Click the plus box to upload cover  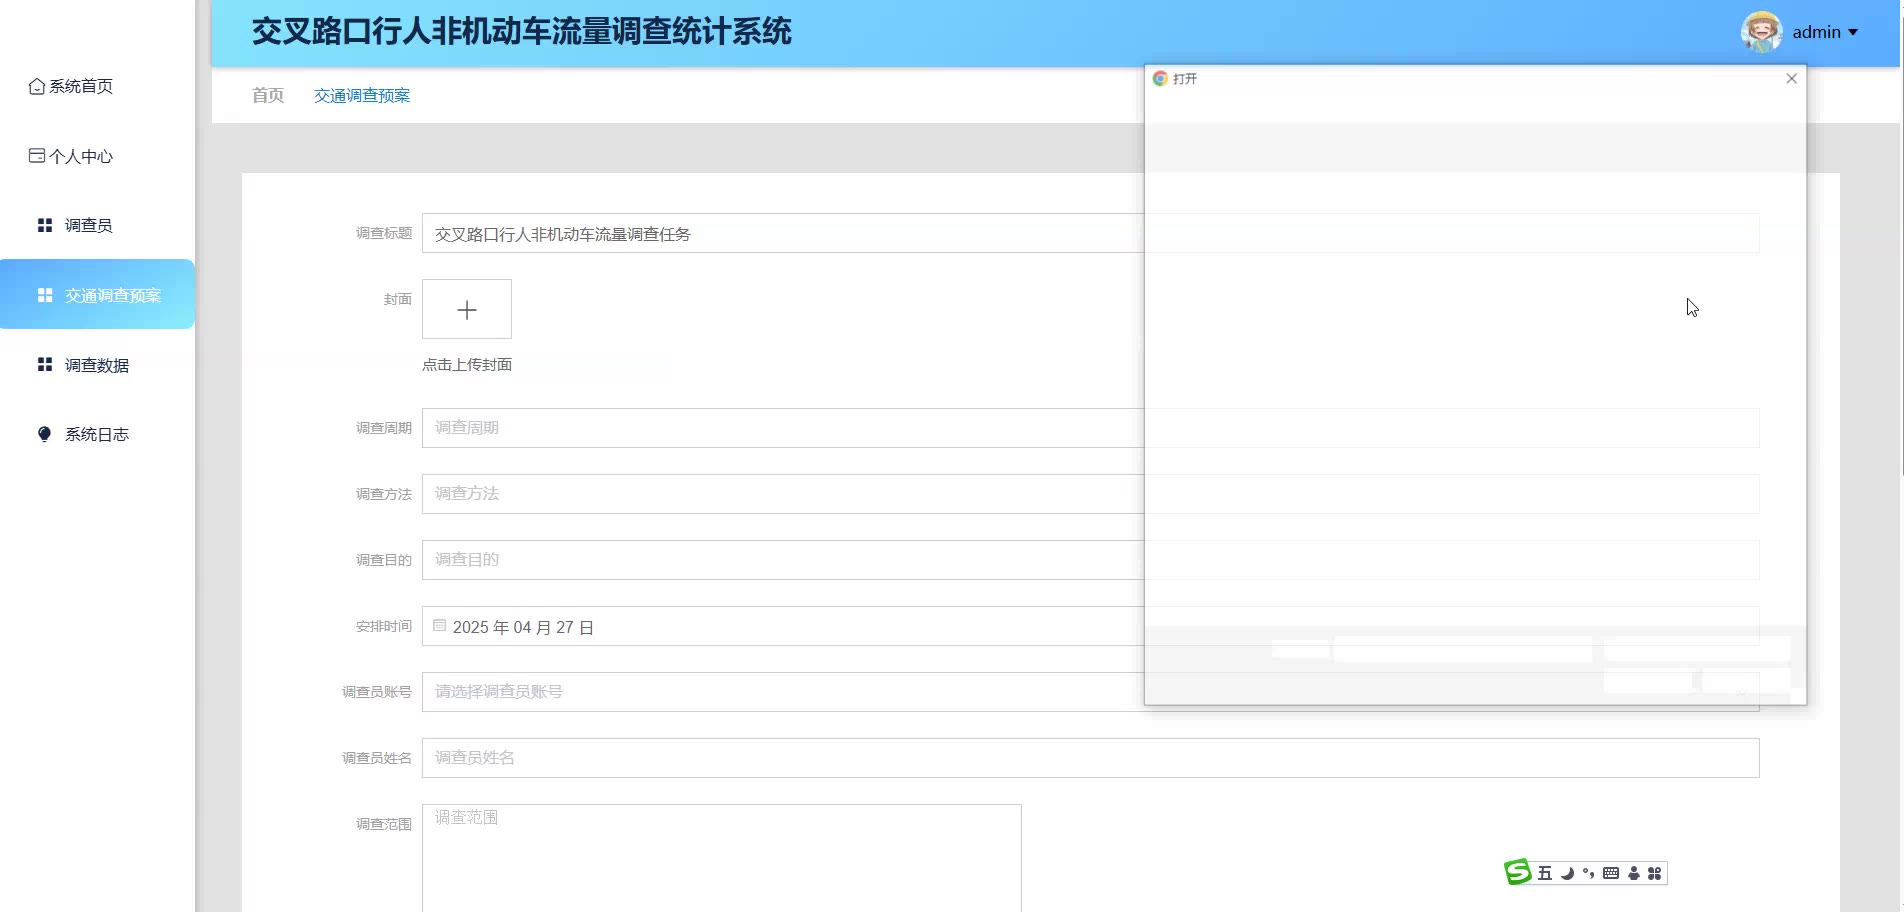[467, 309]
